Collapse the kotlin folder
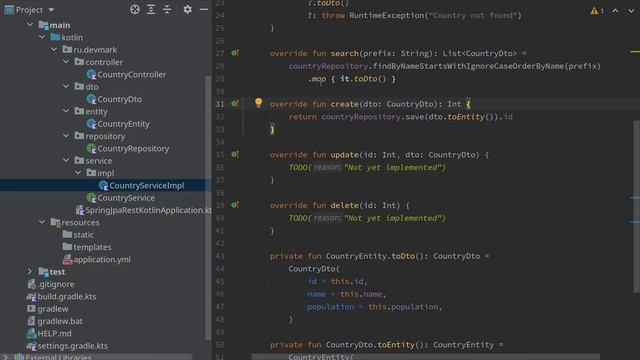 click(x=42, y=37)
